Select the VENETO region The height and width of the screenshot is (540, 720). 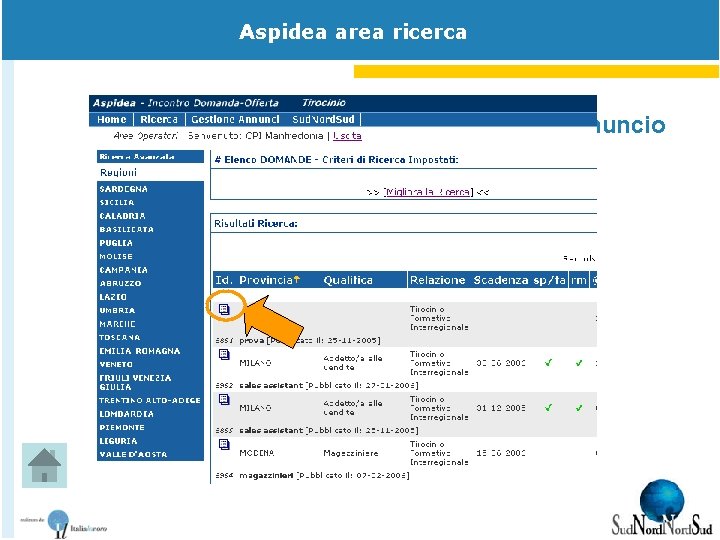click(116, 365)
